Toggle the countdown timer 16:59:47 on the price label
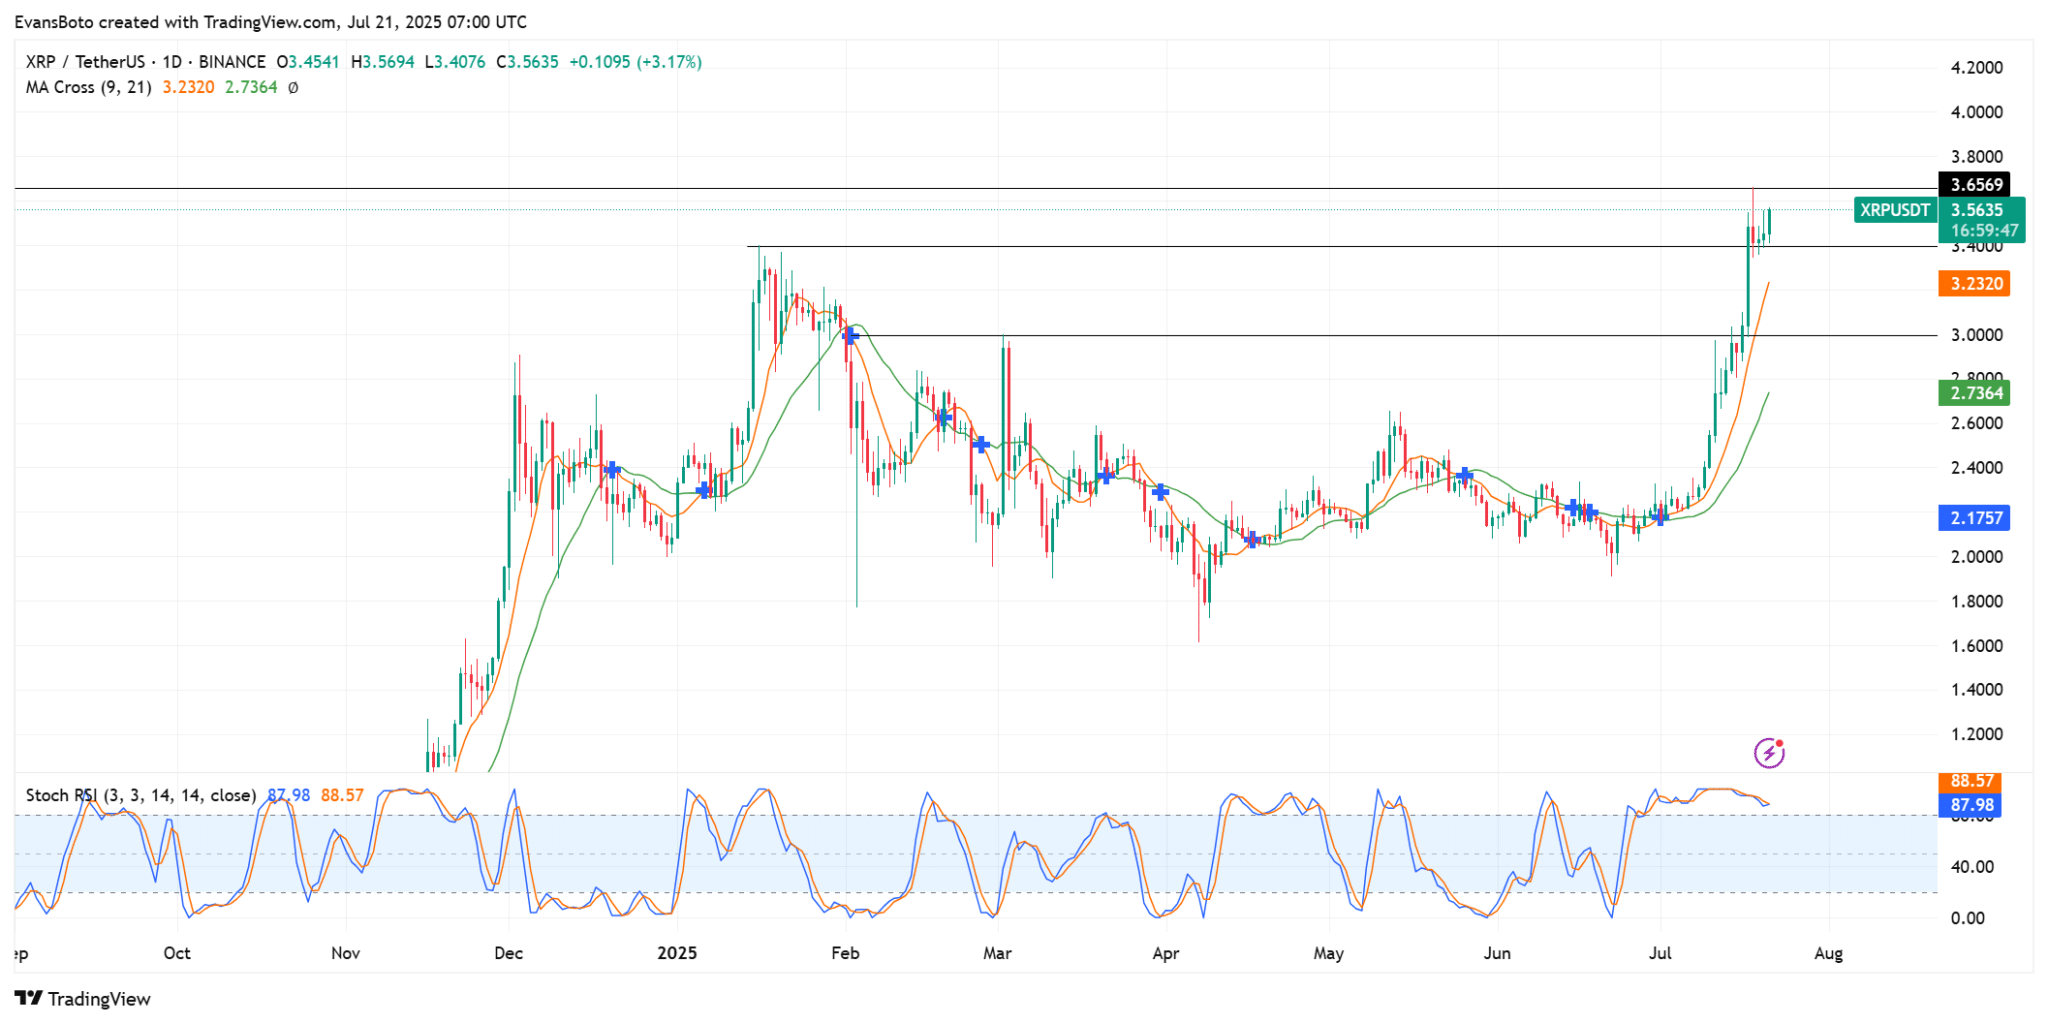 [1986, 230]
